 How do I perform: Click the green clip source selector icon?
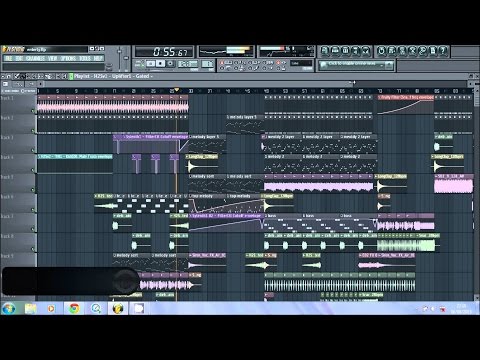point(71,76)
